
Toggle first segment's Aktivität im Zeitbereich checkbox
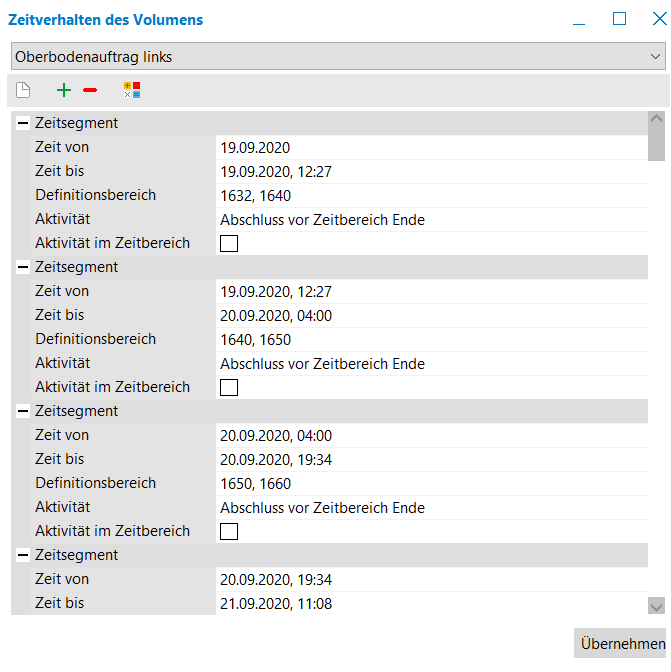[x=229, y=243]
